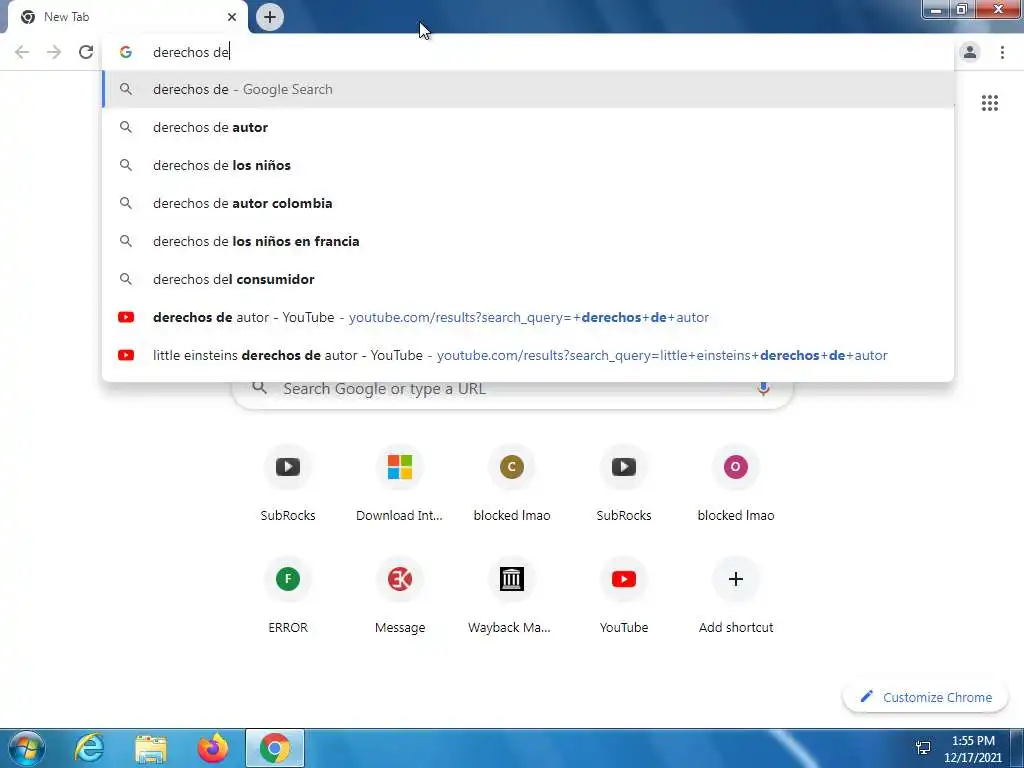Open the Google apps grid icon
This screenshot has width=1024, height=768.
click(989, 103)
